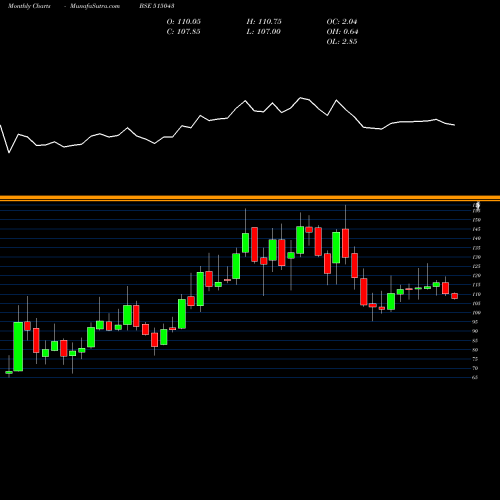This screenshot has width=500, height=500.
Task: Select the high value 'H: 110.75'
Action: 264,22
